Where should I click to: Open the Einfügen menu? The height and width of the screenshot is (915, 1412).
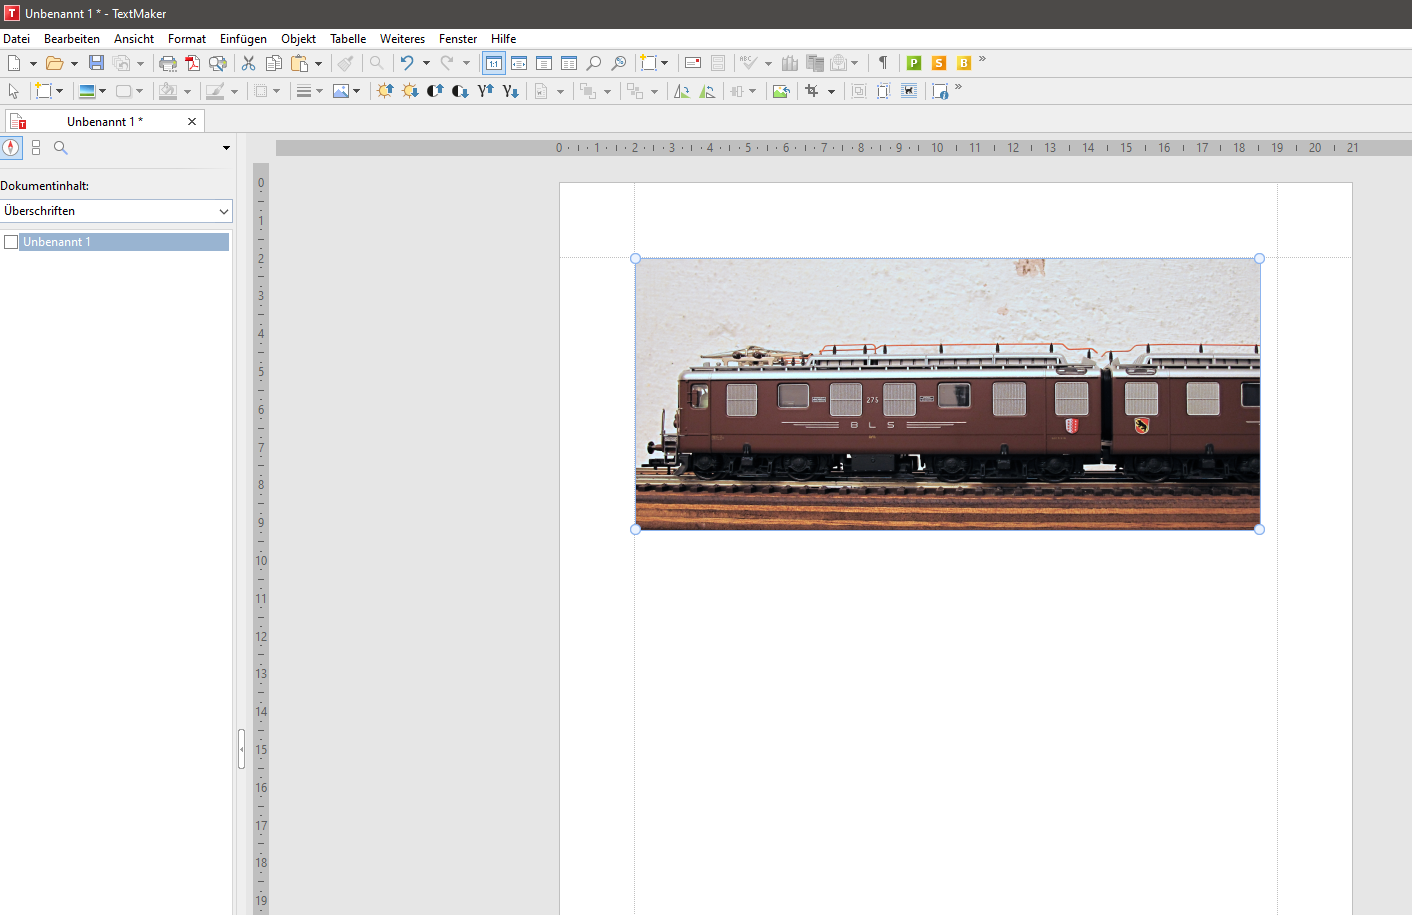point(243,39)
